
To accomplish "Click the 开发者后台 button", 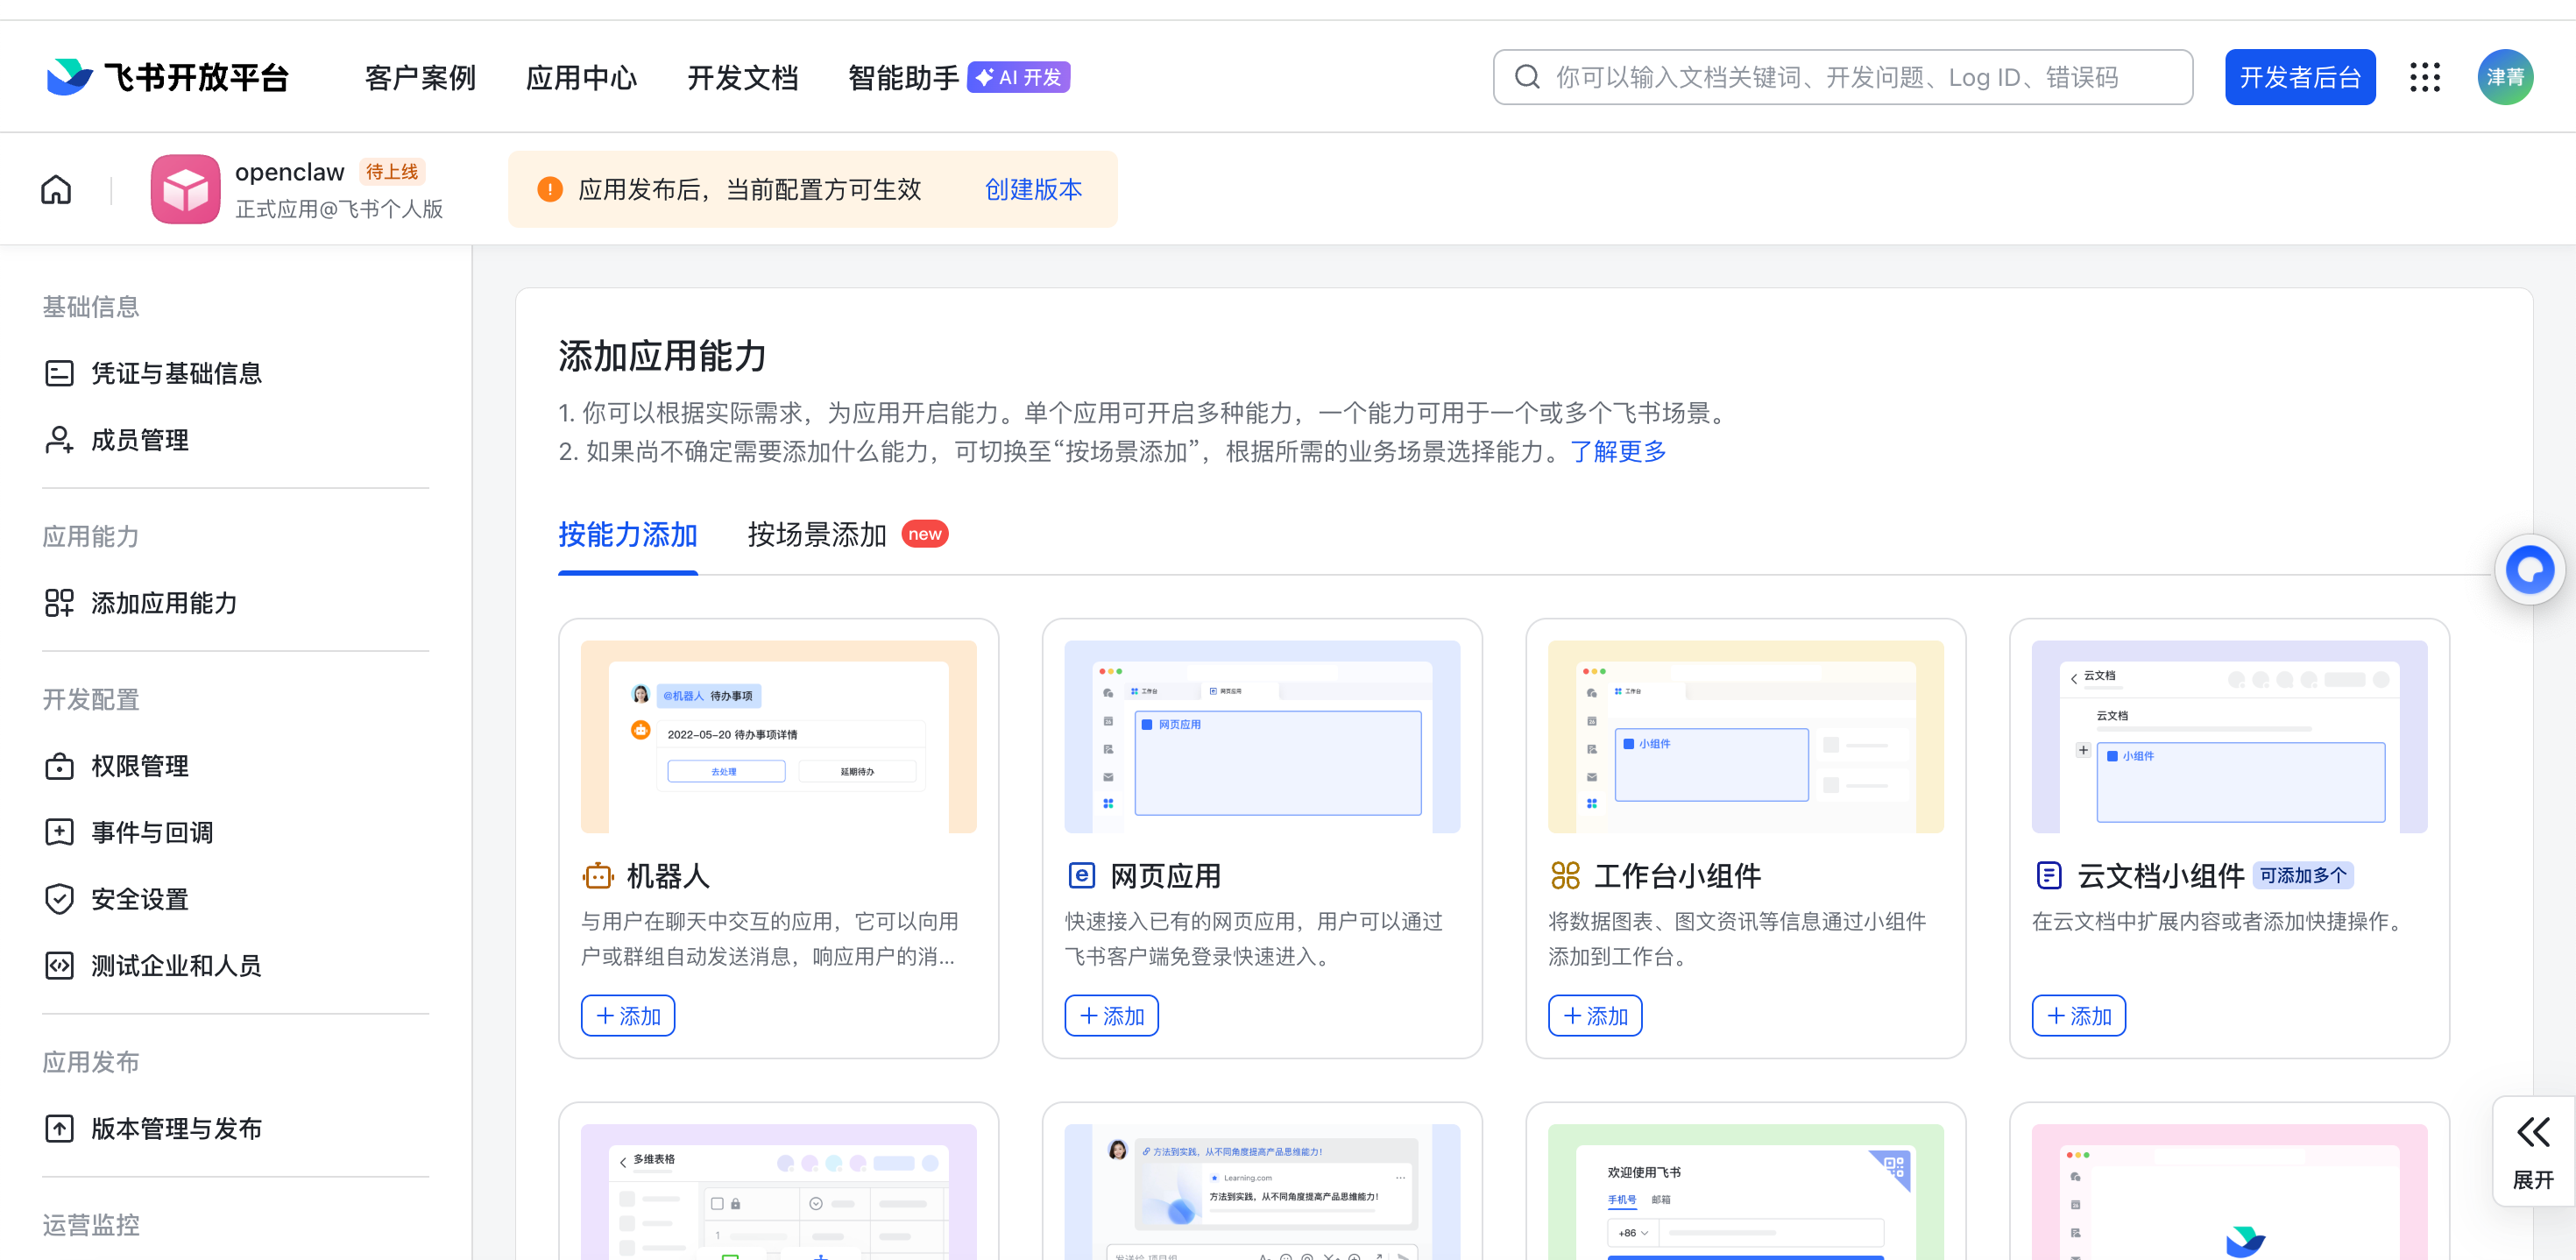I will [x=2299, y=77].
